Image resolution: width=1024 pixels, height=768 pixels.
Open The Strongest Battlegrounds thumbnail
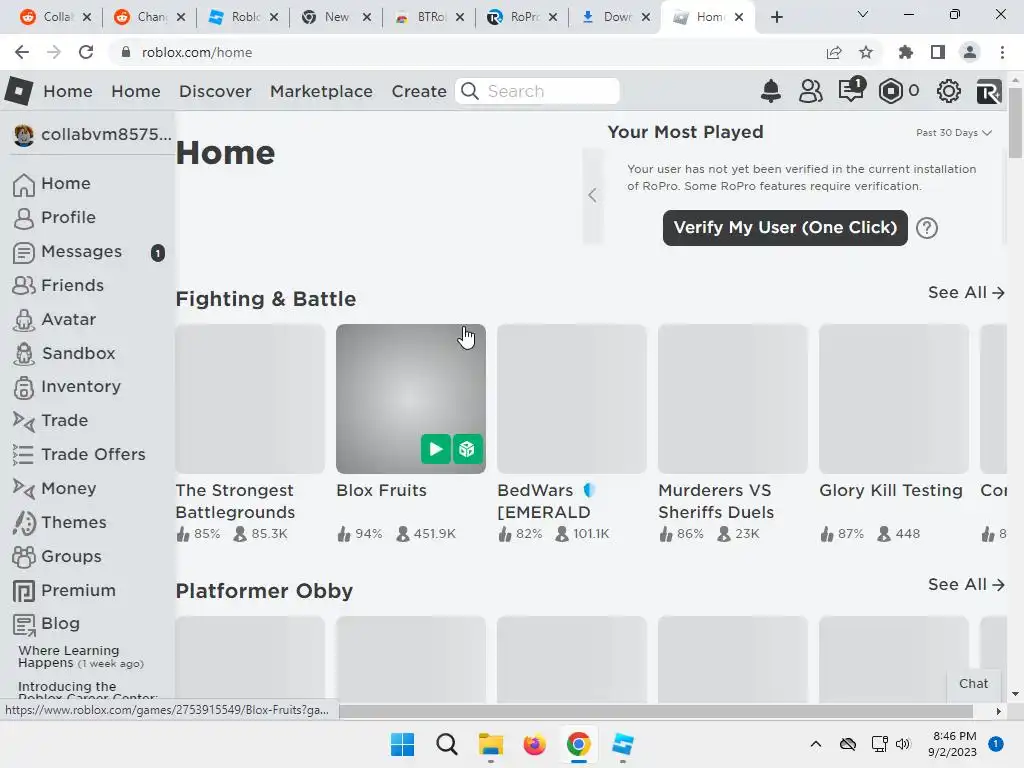click(x=250, y=399)
